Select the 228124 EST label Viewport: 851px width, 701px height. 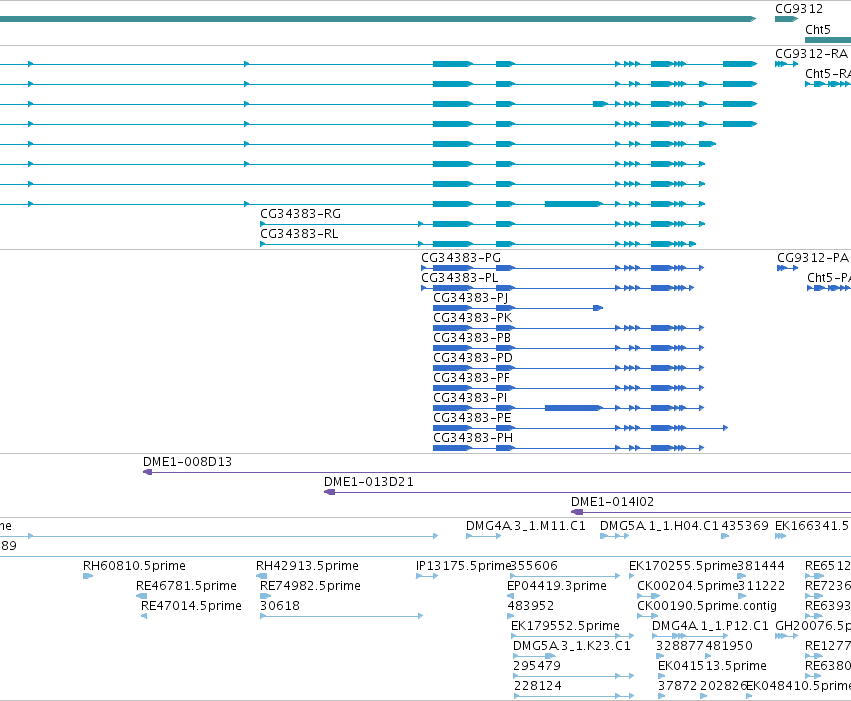[538, 687]
